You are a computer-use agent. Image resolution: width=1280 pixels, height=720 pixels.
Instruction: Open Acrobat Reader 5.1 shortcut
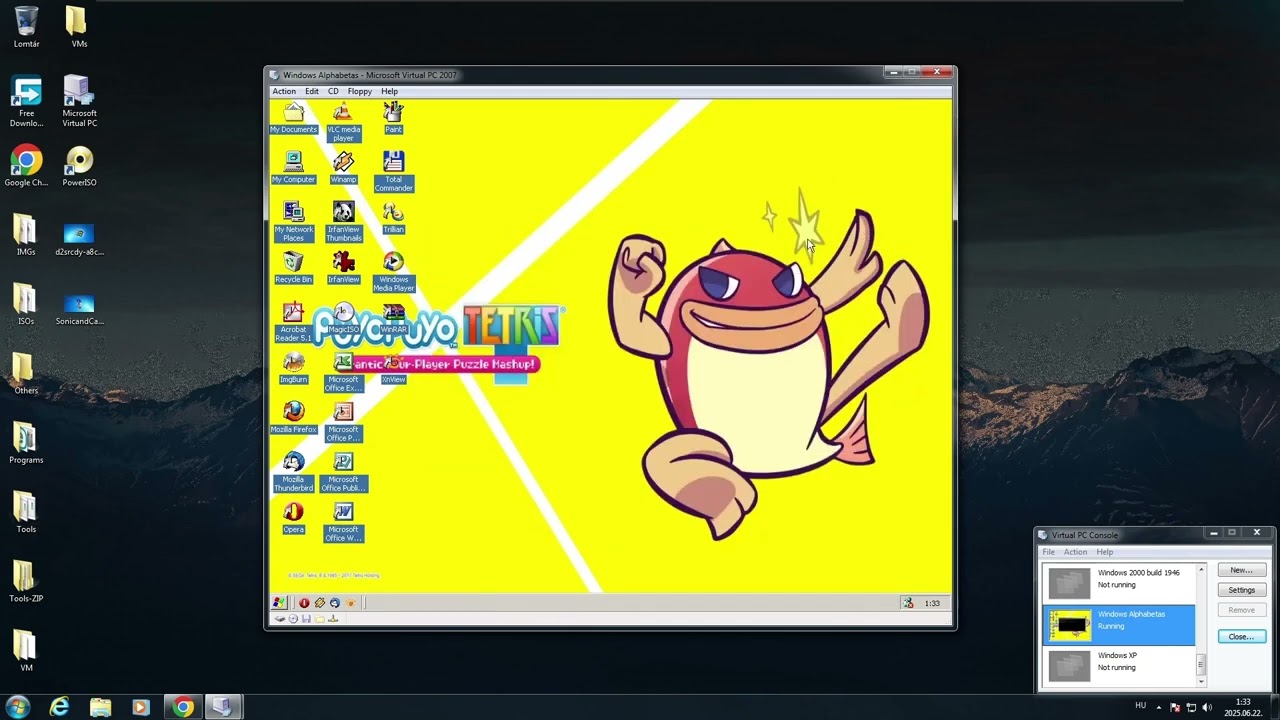click(293, 322)
